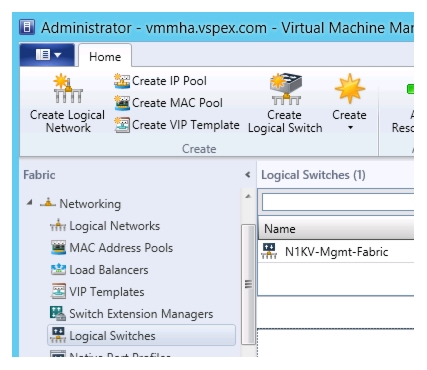The height and width of the screenshot is (370, 427).
Task: Click the Create Logical Switch icon
Action: (x=286, y=89)
